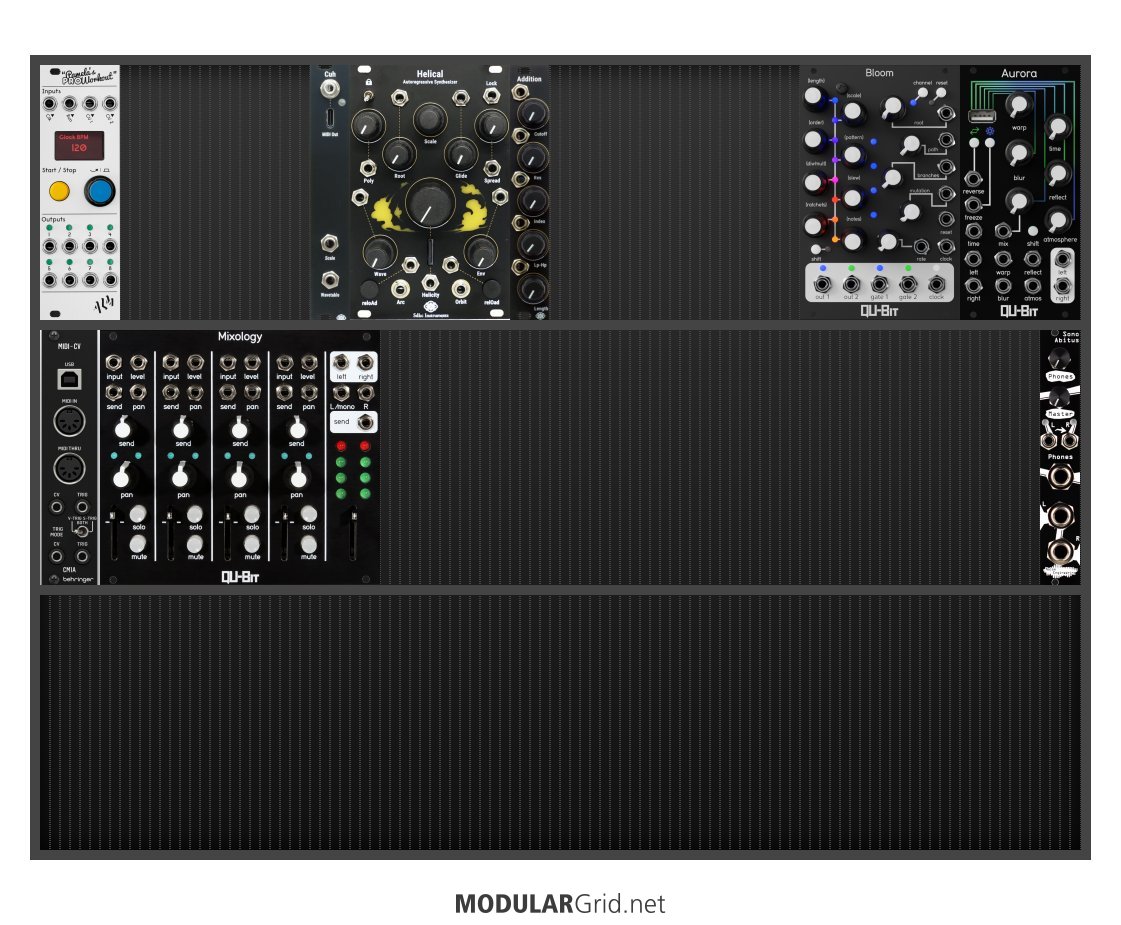Click the Cuh module Wavetable jack

click(330, 279)
